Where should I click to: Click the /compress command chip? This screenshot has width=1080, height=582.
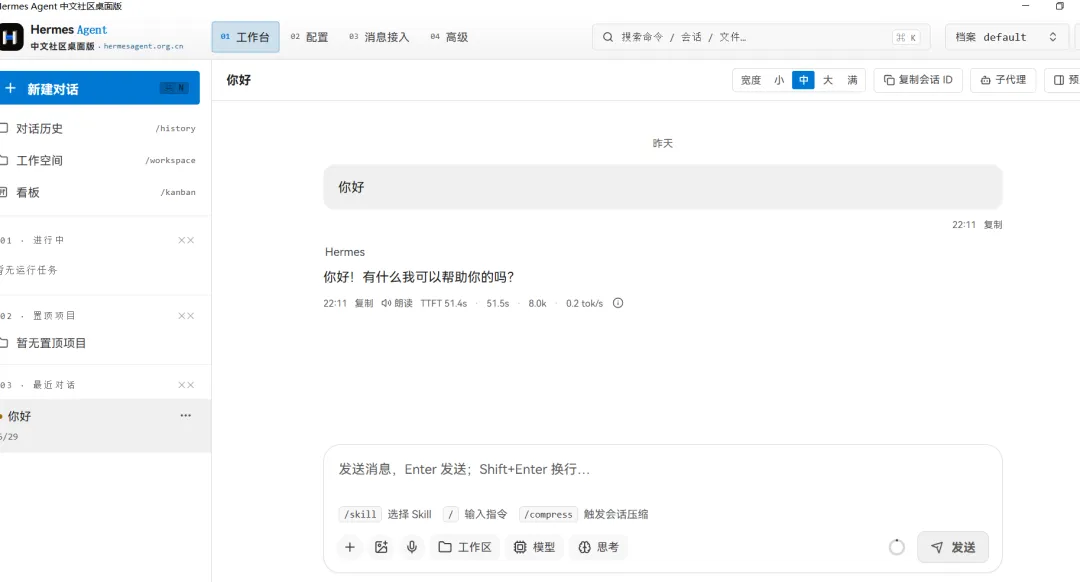click(x=548, y=515)
